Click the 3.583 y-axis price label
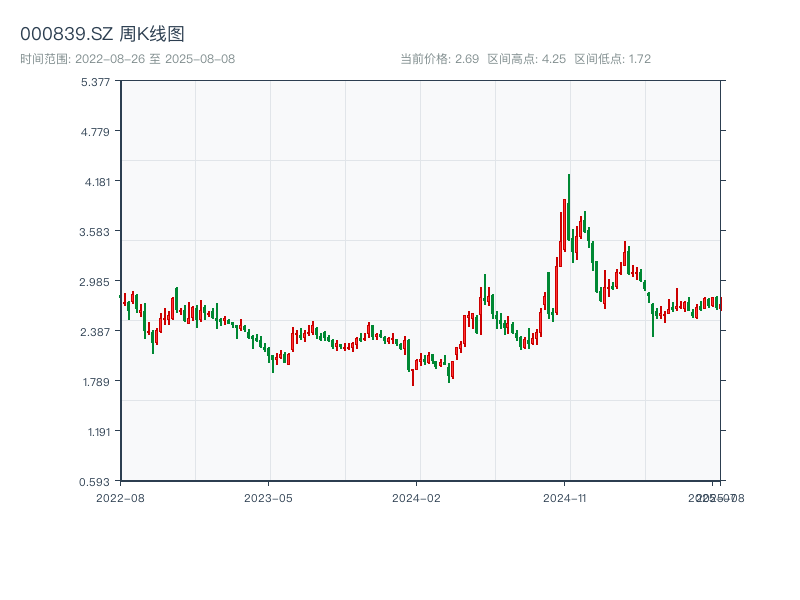The width and height of the screenshot is (800, 600). click(x=96, y=231)
